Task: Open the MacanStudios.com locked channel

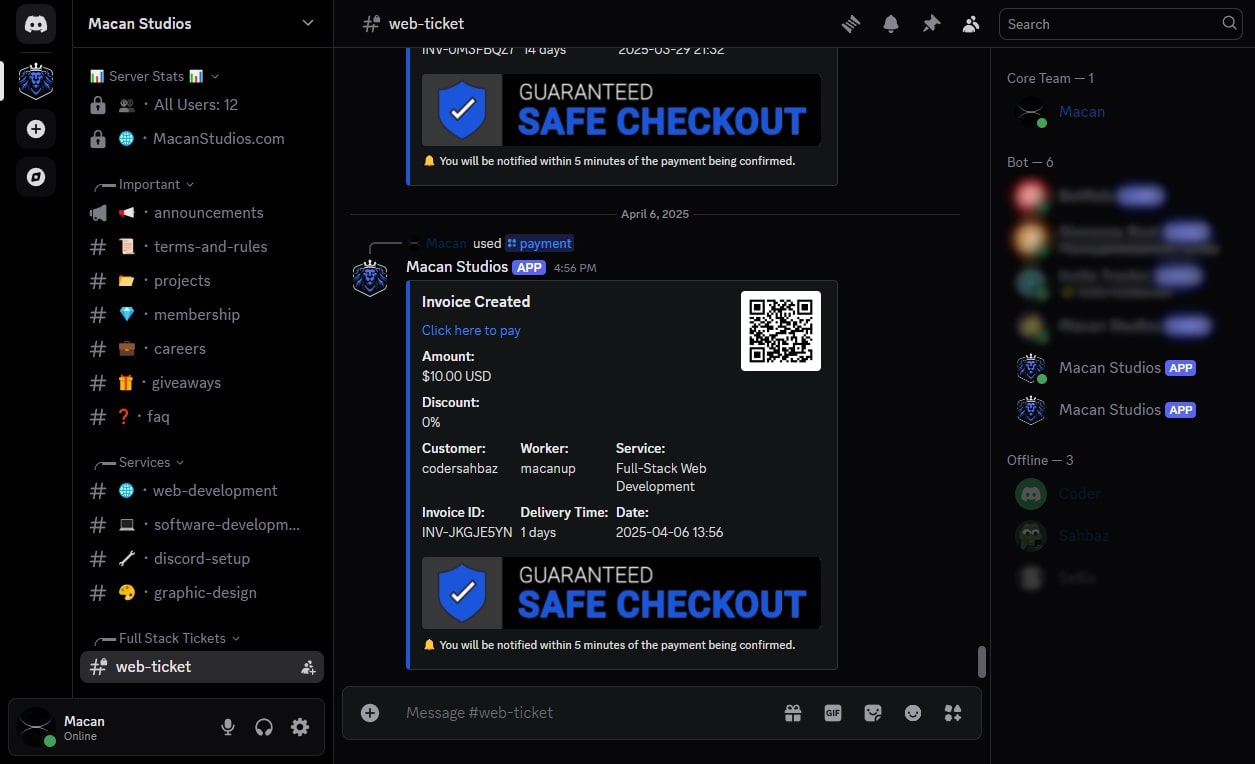Action: click(x=202, y=139)
